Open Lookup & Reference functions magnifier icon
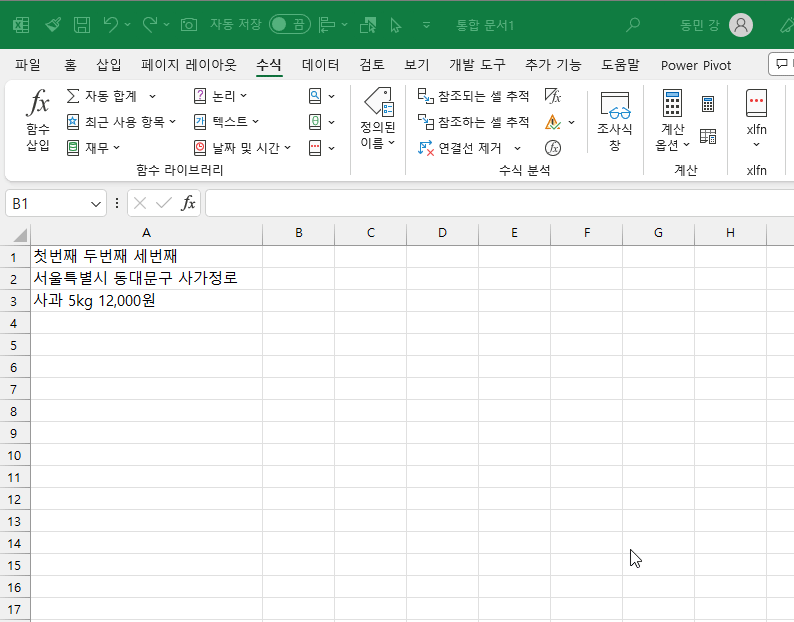Viewport: 794px width, 622px height. (322, 96)
